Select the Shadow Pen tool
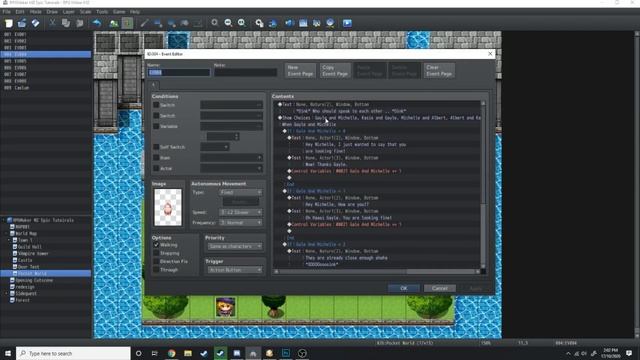This screenshot has width=640, height=360. coord(198,23)
